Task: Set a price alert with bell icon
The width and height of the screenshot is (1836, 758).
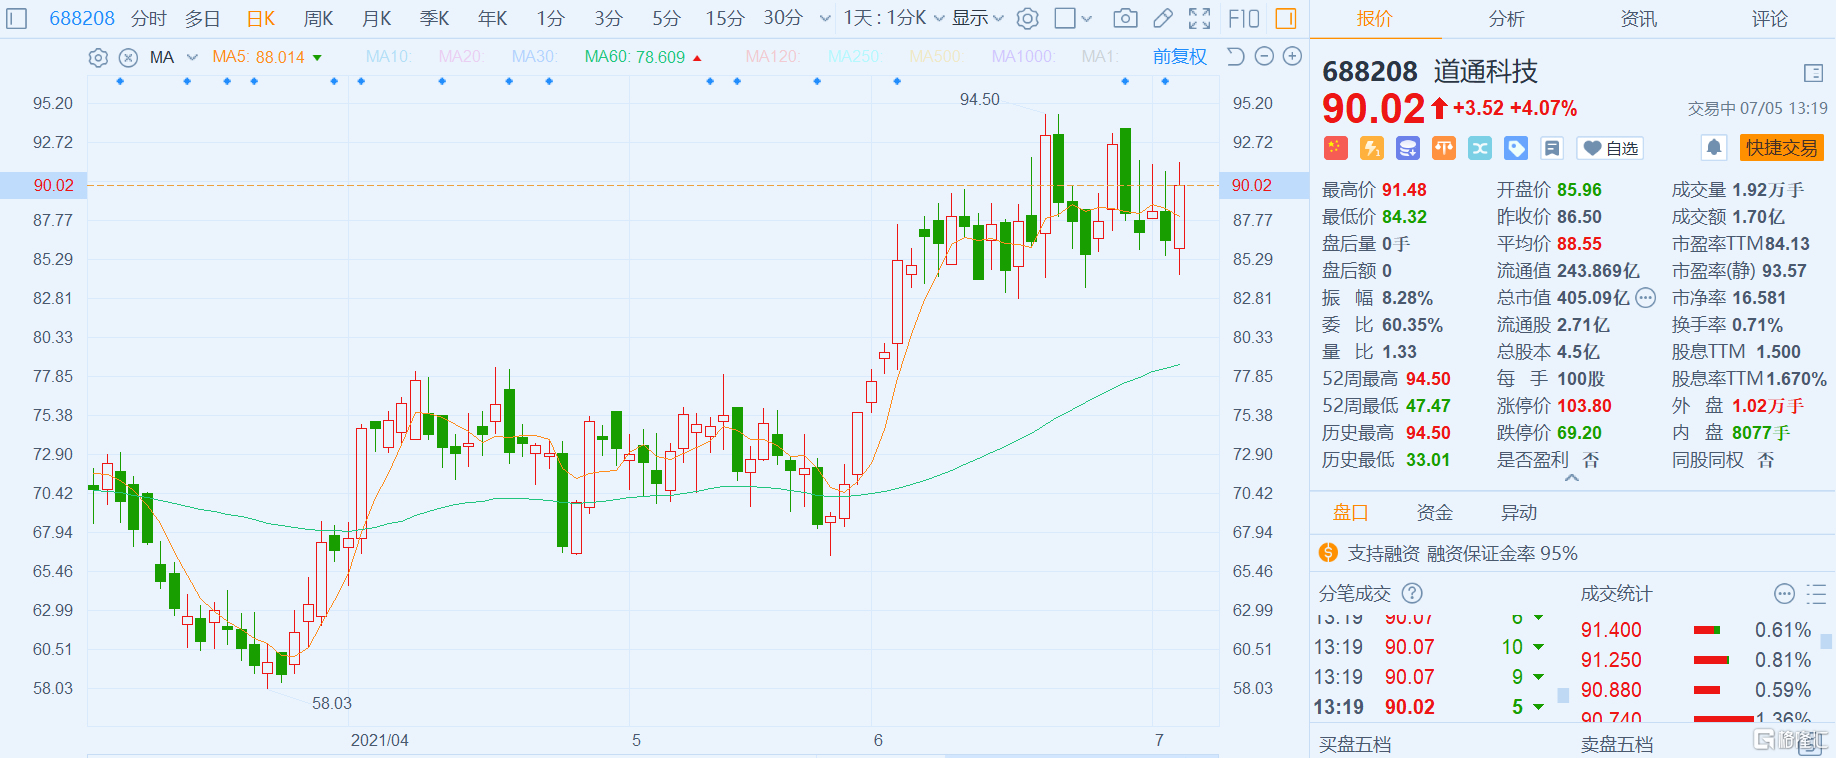Action: coord(1714,148)
